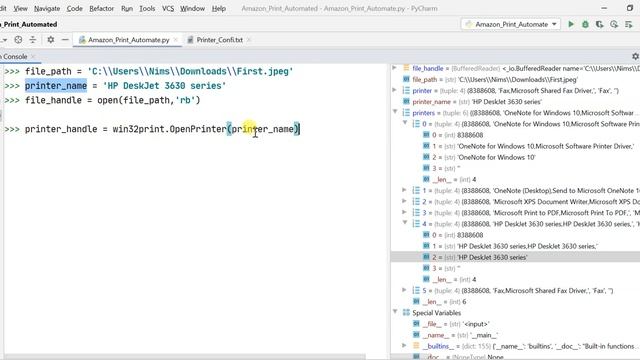Open Amazon_Print_Automate run configuration dropdown
Viewport: 640px width, 360px height.
click(x=511, y=24)
